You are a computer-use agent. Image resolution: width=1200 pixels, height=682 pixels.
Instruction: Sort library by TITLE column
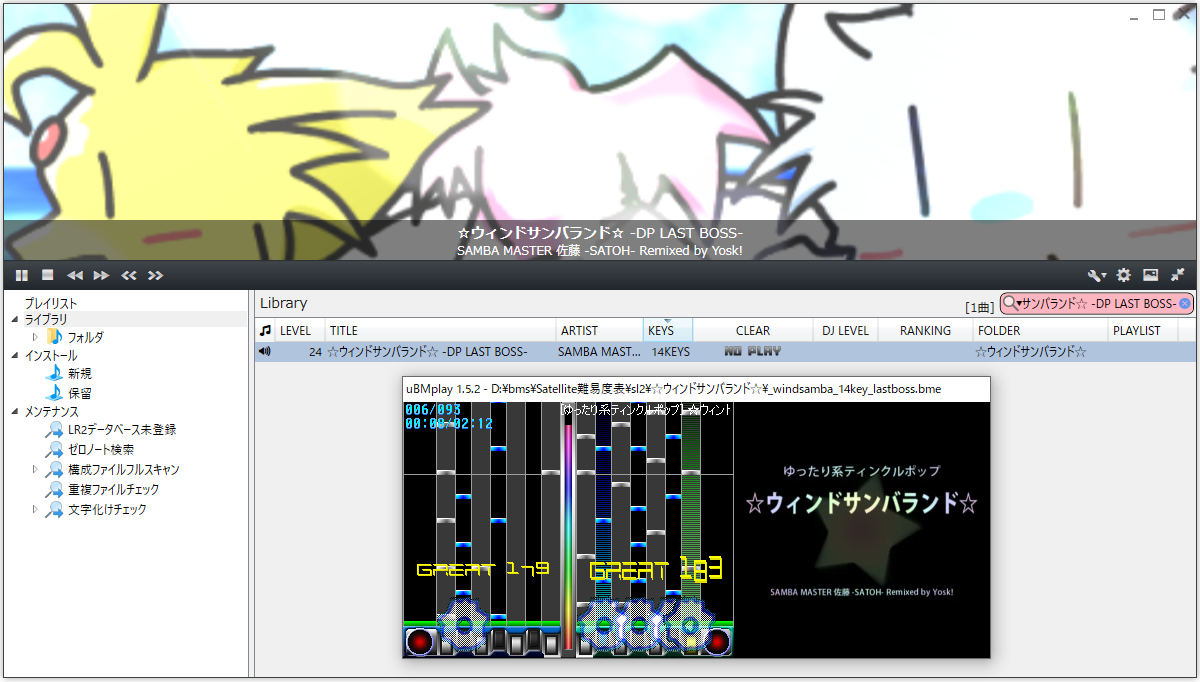(441, 330)
